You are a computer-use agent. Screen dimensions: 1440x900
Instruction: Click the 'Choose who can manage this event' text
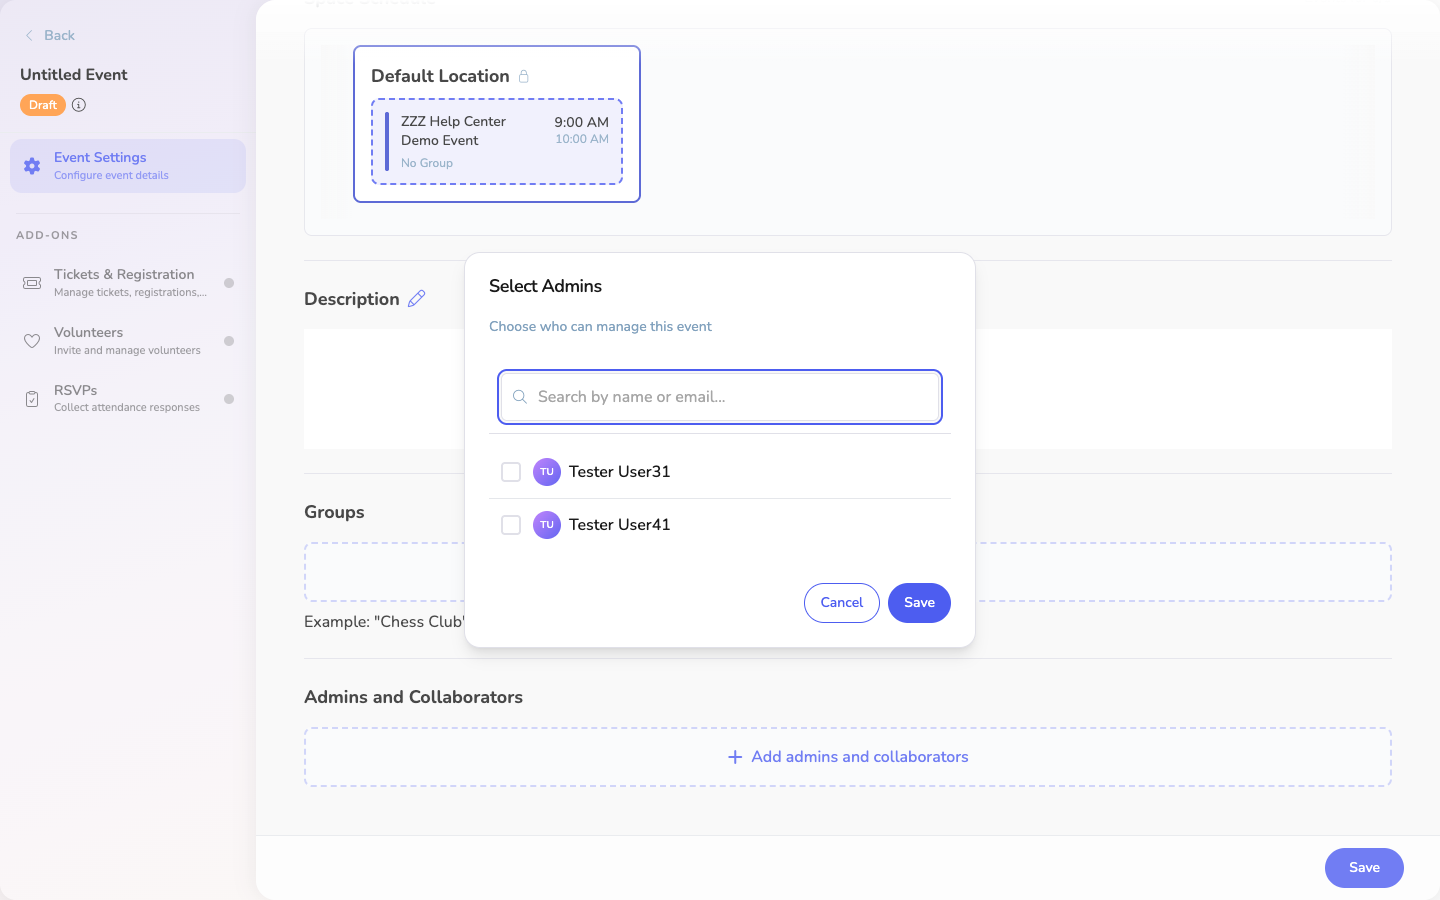click(x=600, y=326)
